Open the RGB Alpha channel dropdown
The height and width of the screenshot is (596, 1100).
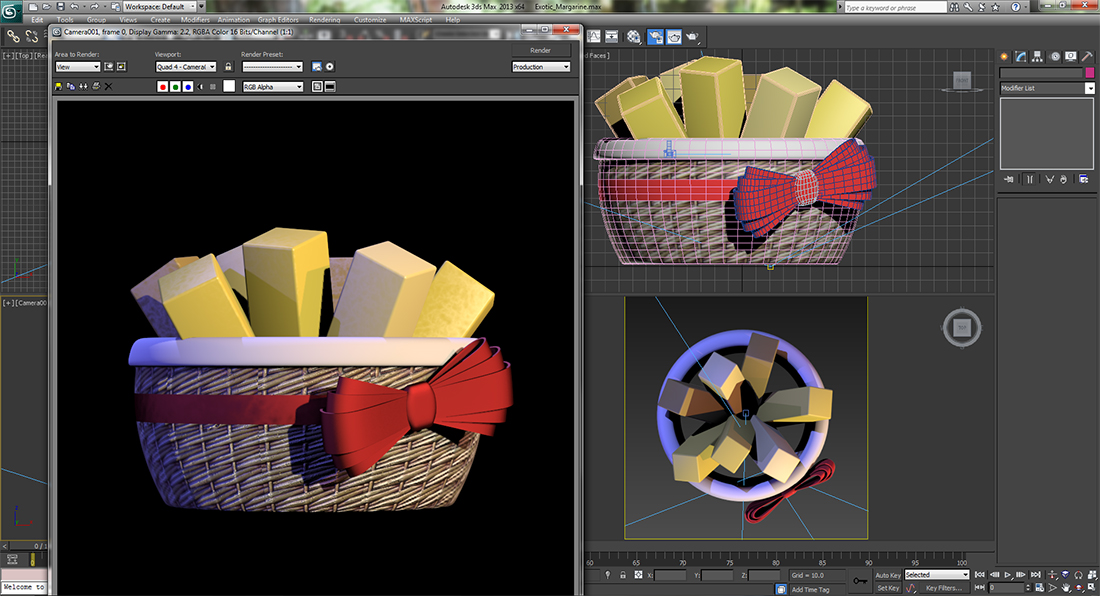272,87
